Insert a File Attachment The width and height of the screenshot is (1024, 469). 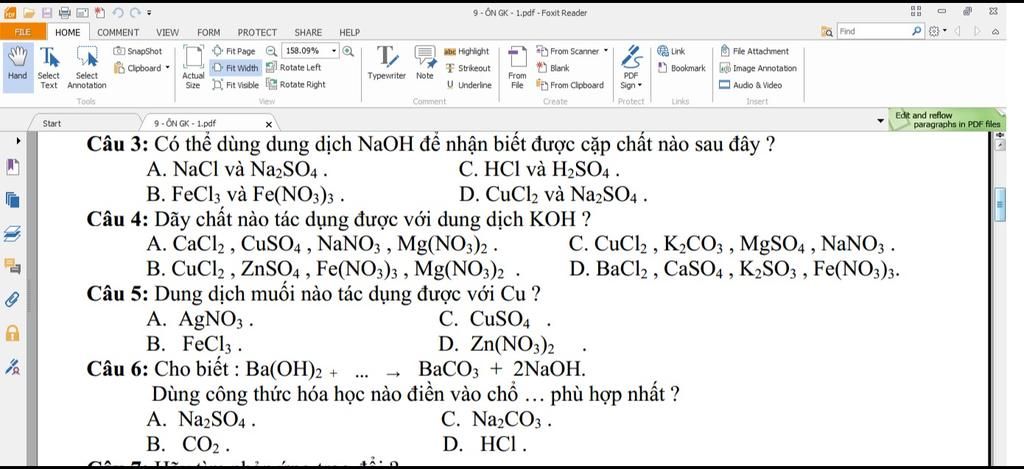pyautogui.click(x=754, y=51)
